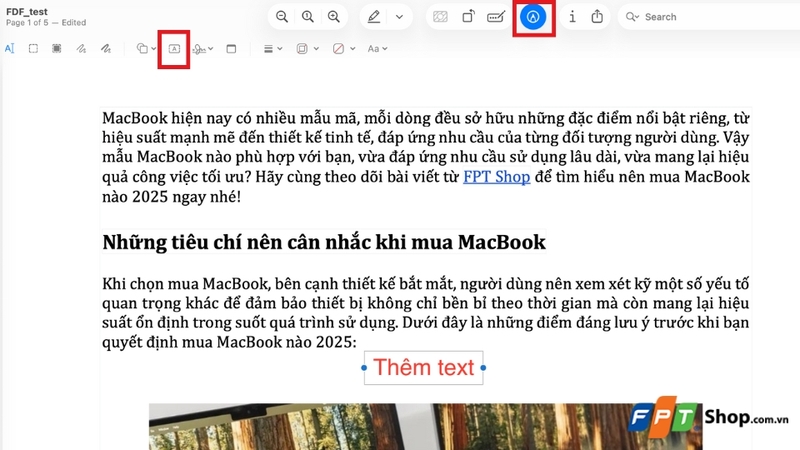Screen dimensions: 800x450
Task: Click heading "Những tiêu chí nên cân nhắc"
Action: (324, 242)
